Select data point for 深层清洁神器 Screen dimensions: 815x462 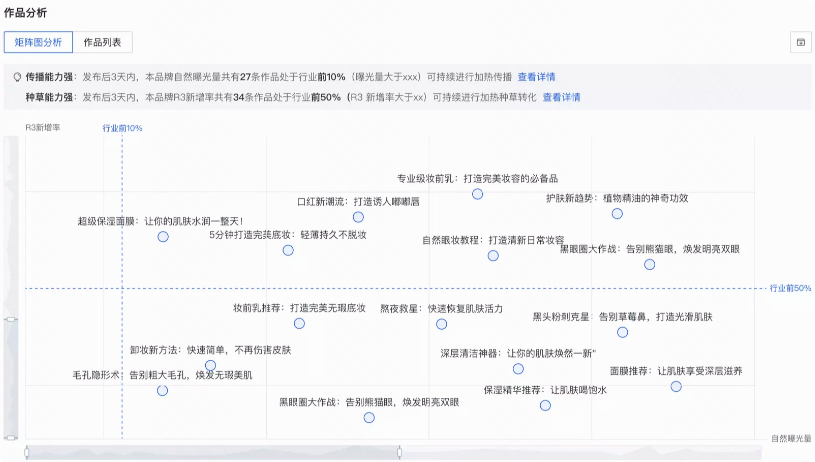518,369
